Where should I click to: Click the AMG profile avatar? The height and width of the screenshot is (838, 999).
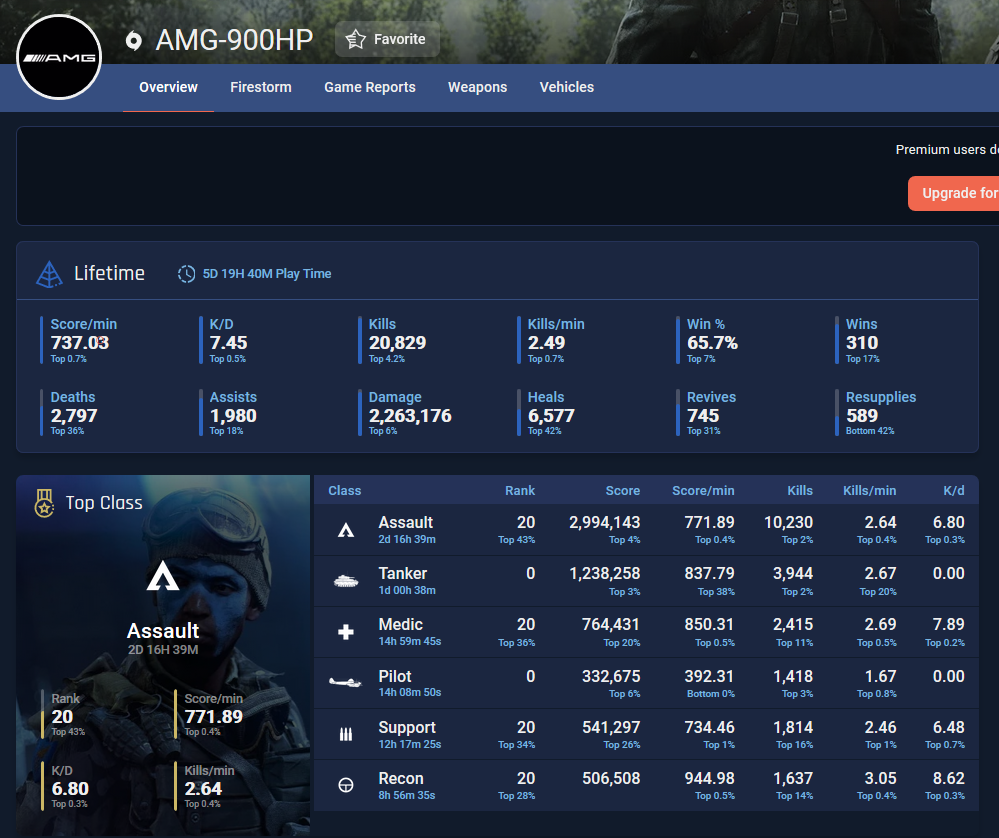pos(59,57)
